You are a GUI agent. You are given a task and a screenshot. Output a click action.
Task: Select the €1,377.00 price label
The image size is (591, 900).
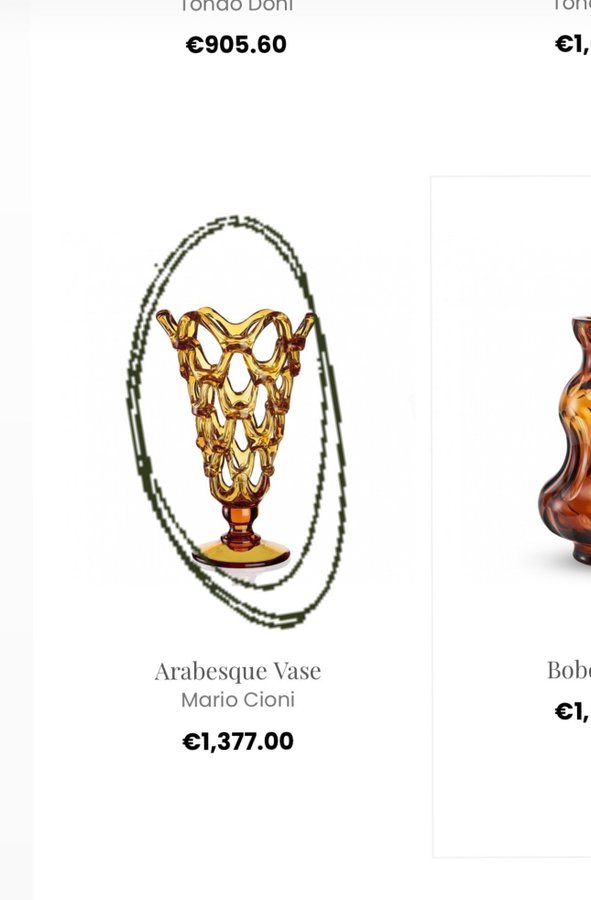click(238, 741)
